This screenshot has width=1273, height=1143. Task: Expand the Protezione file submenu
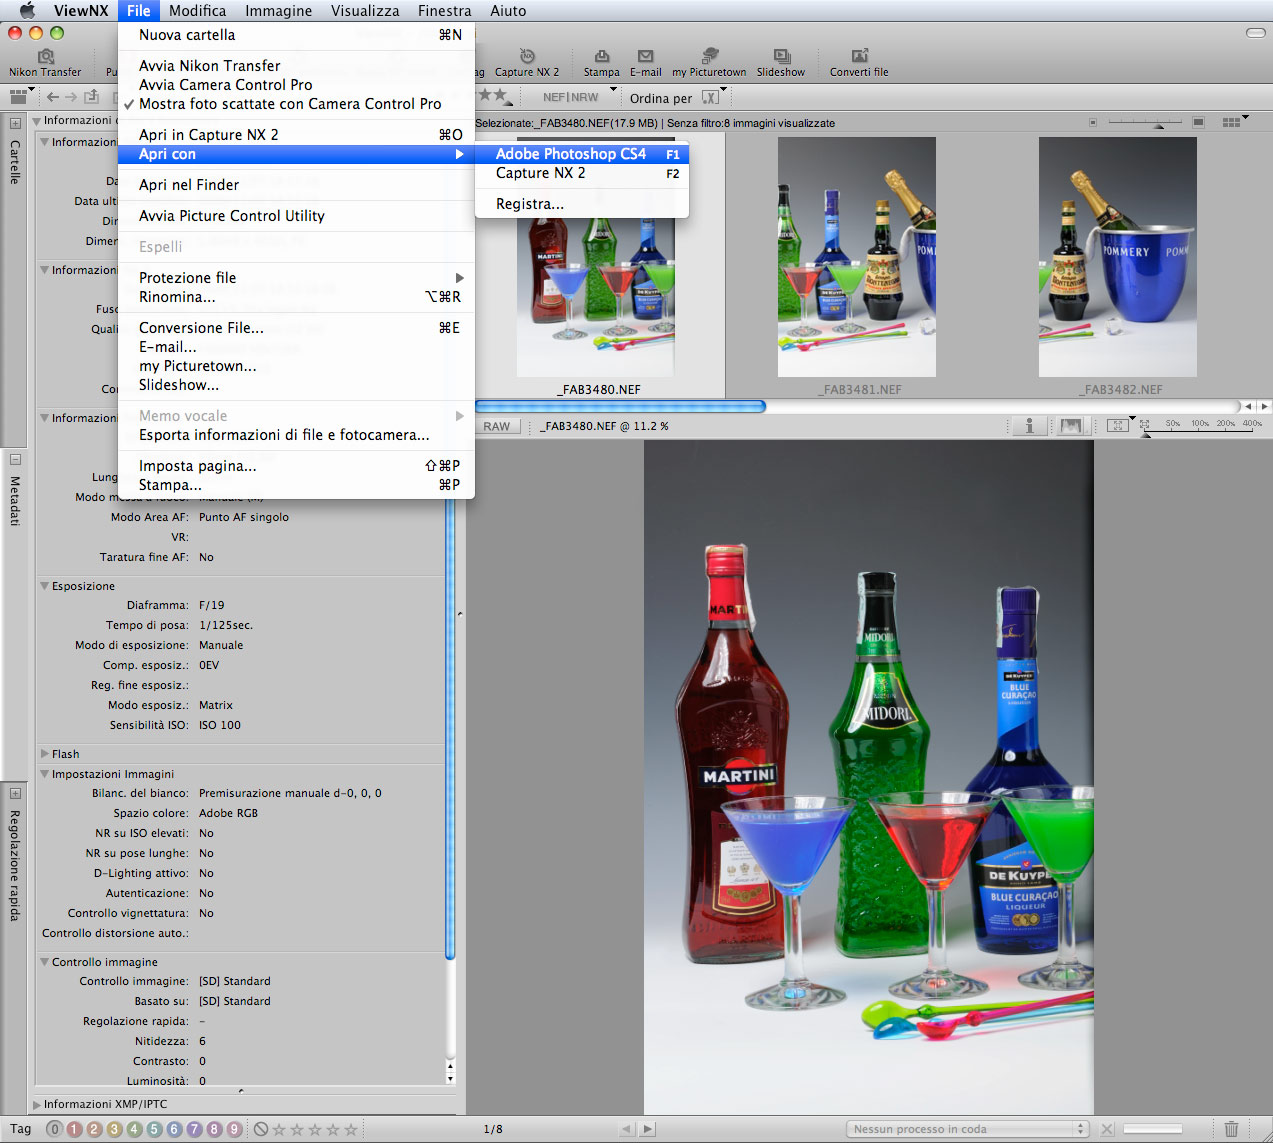296,278
